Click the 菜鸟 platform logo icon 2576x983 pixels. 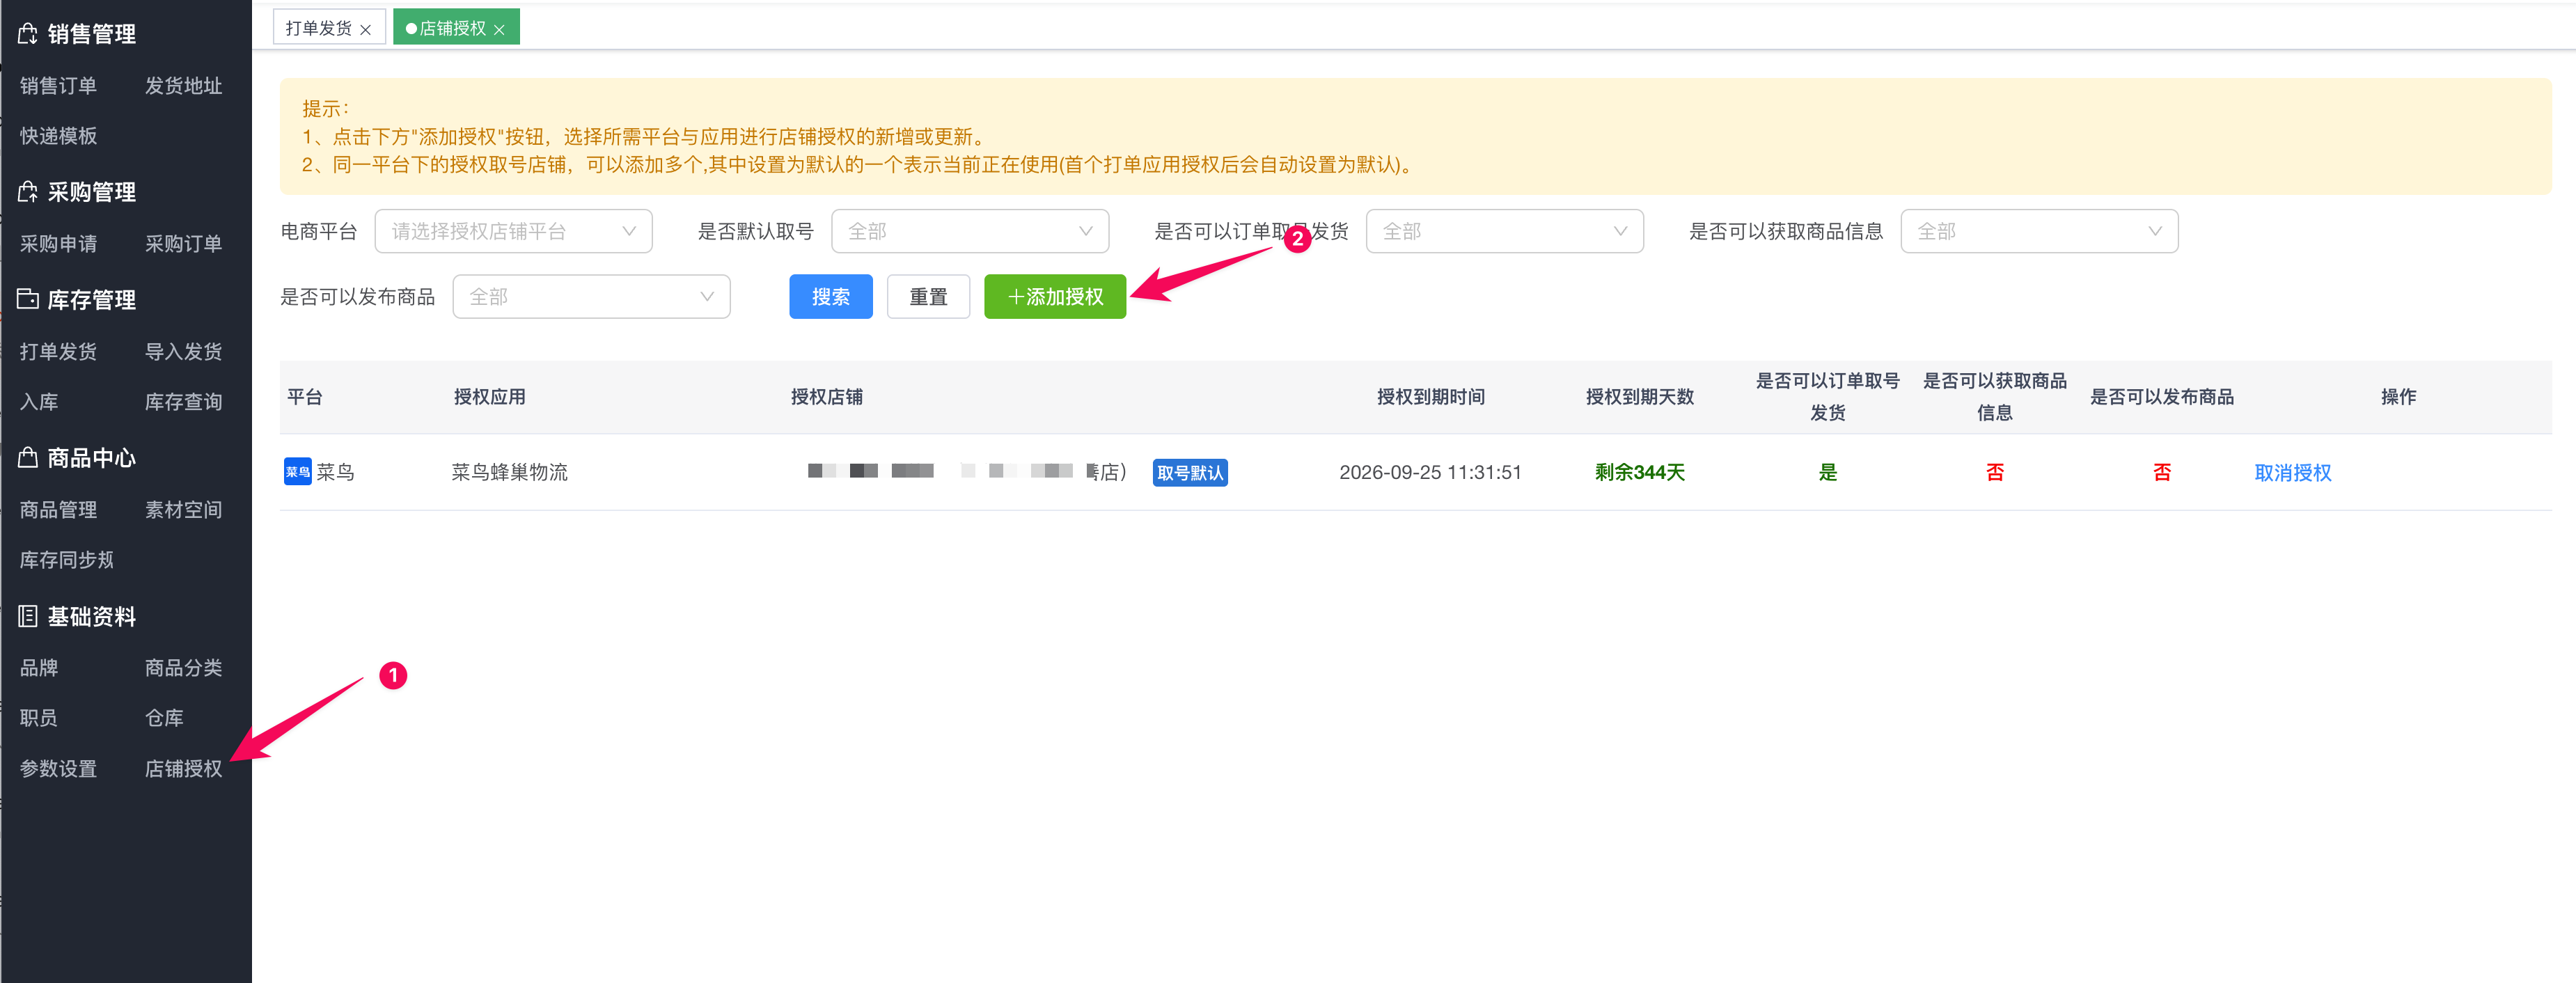click(x=297, y=472)
